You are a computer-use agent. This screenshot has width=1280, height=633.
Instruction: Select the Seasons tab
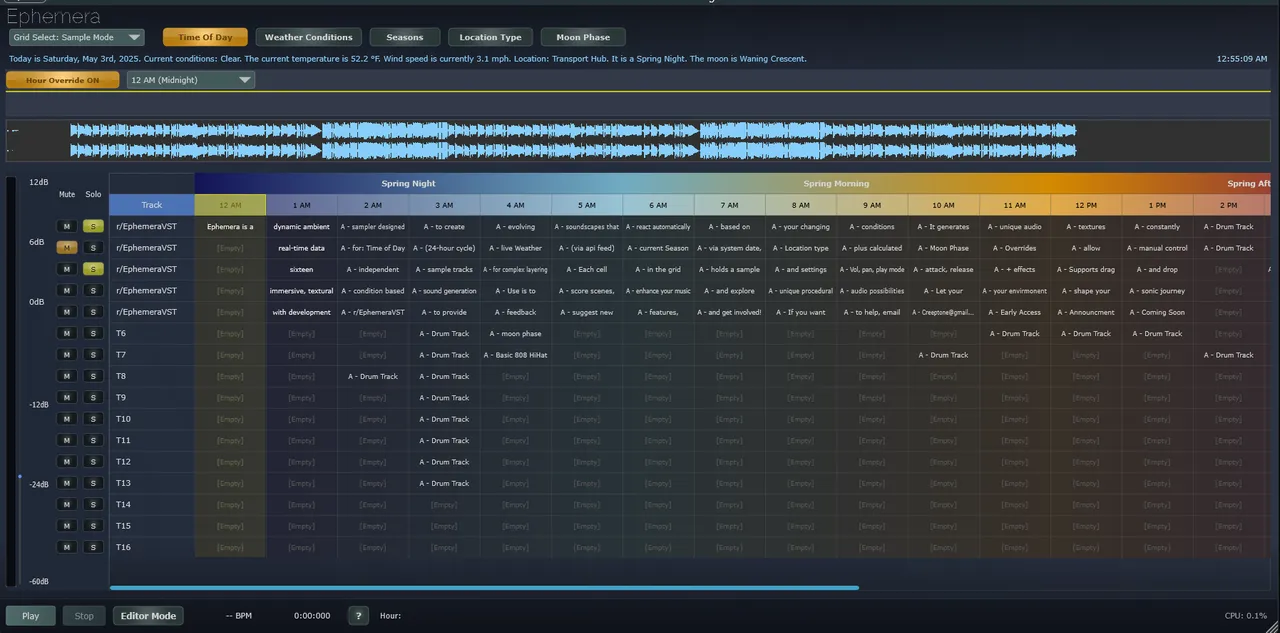[405, 37]
